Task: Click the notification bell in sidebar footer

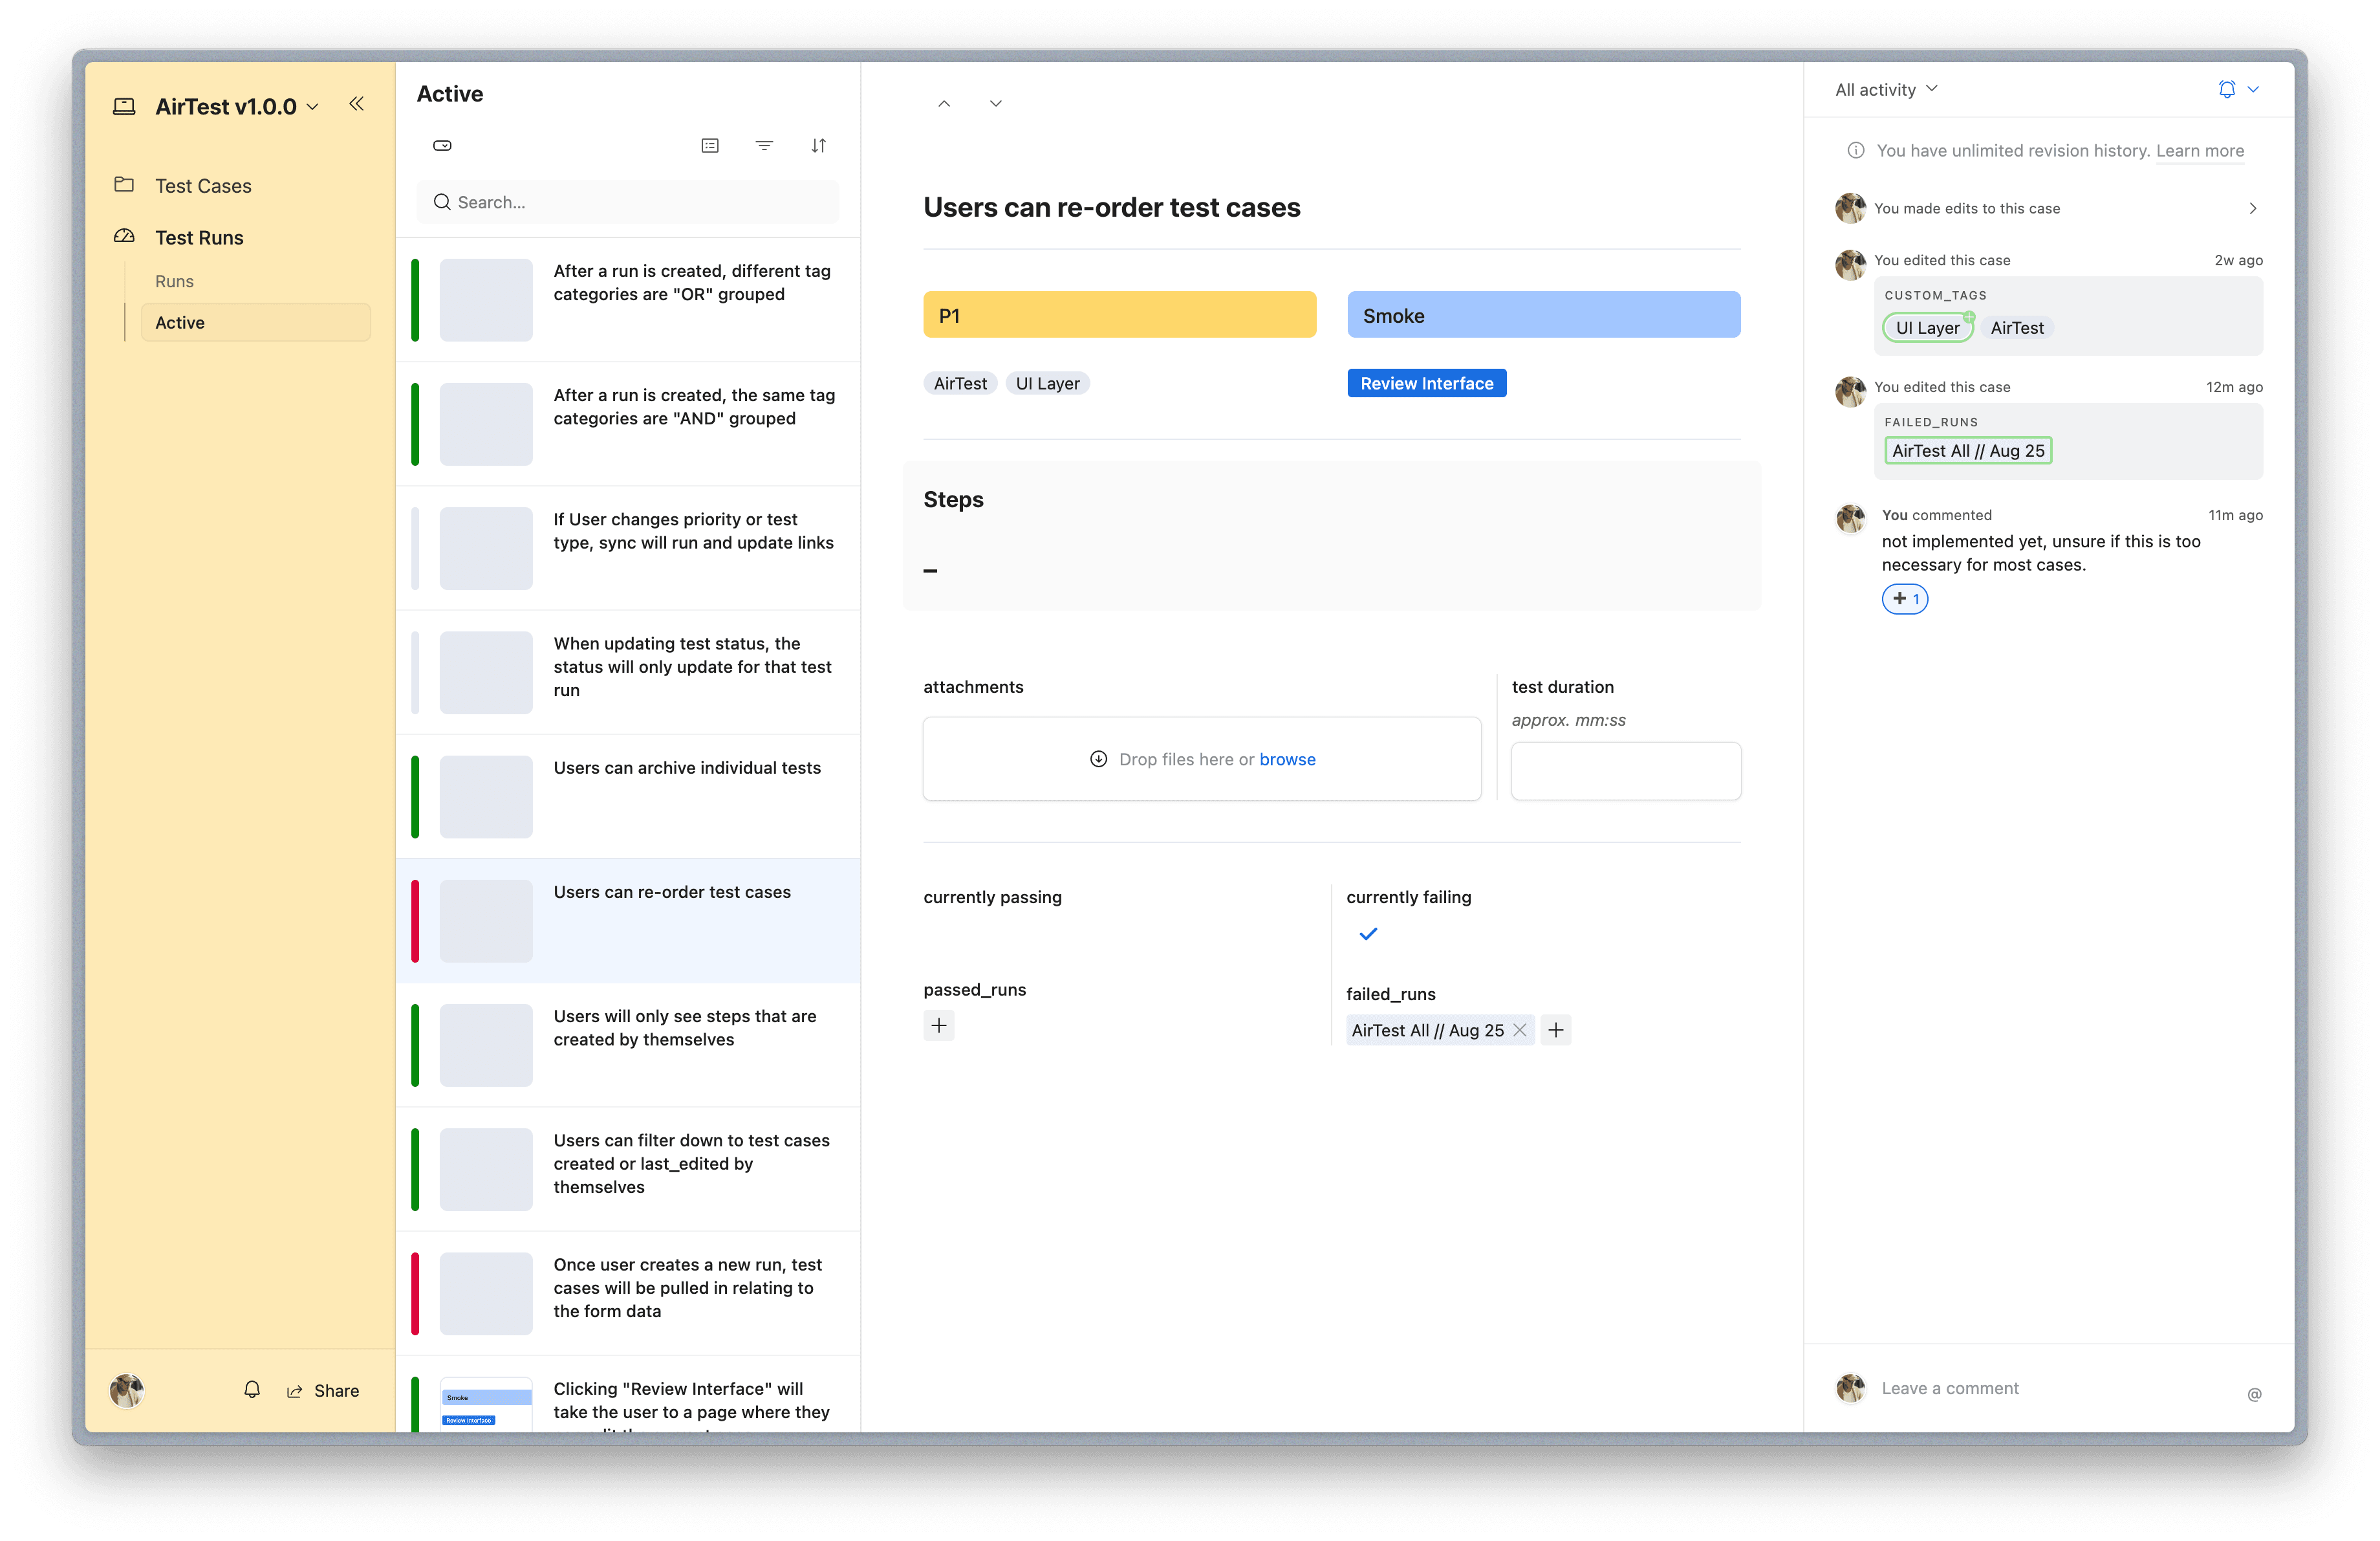Action: (x=252, y=1390)
